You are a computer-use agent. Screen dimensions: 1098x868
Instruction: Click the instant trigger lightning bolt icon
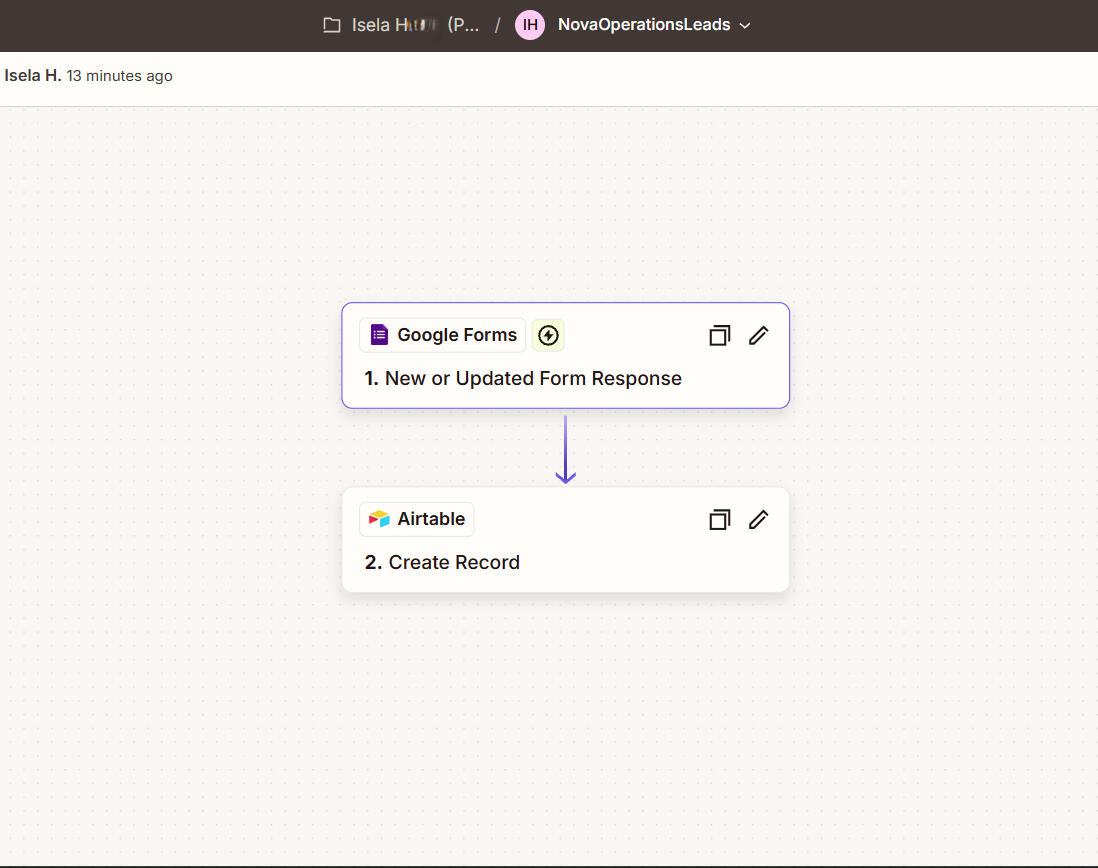(548, 335)
